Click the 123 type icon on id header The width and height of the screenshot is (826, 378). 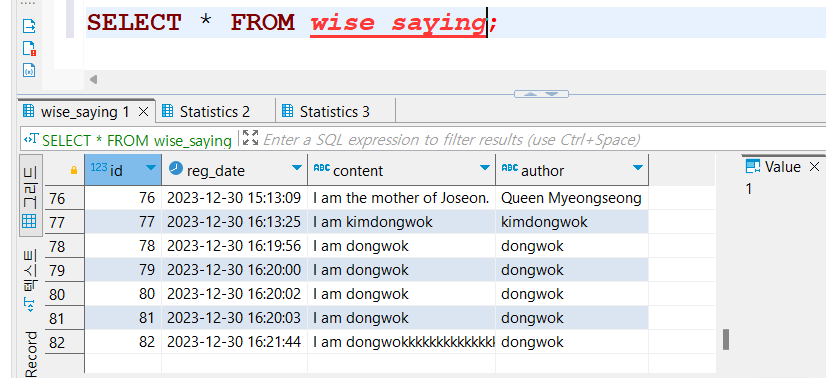click(x=99, y=167)
